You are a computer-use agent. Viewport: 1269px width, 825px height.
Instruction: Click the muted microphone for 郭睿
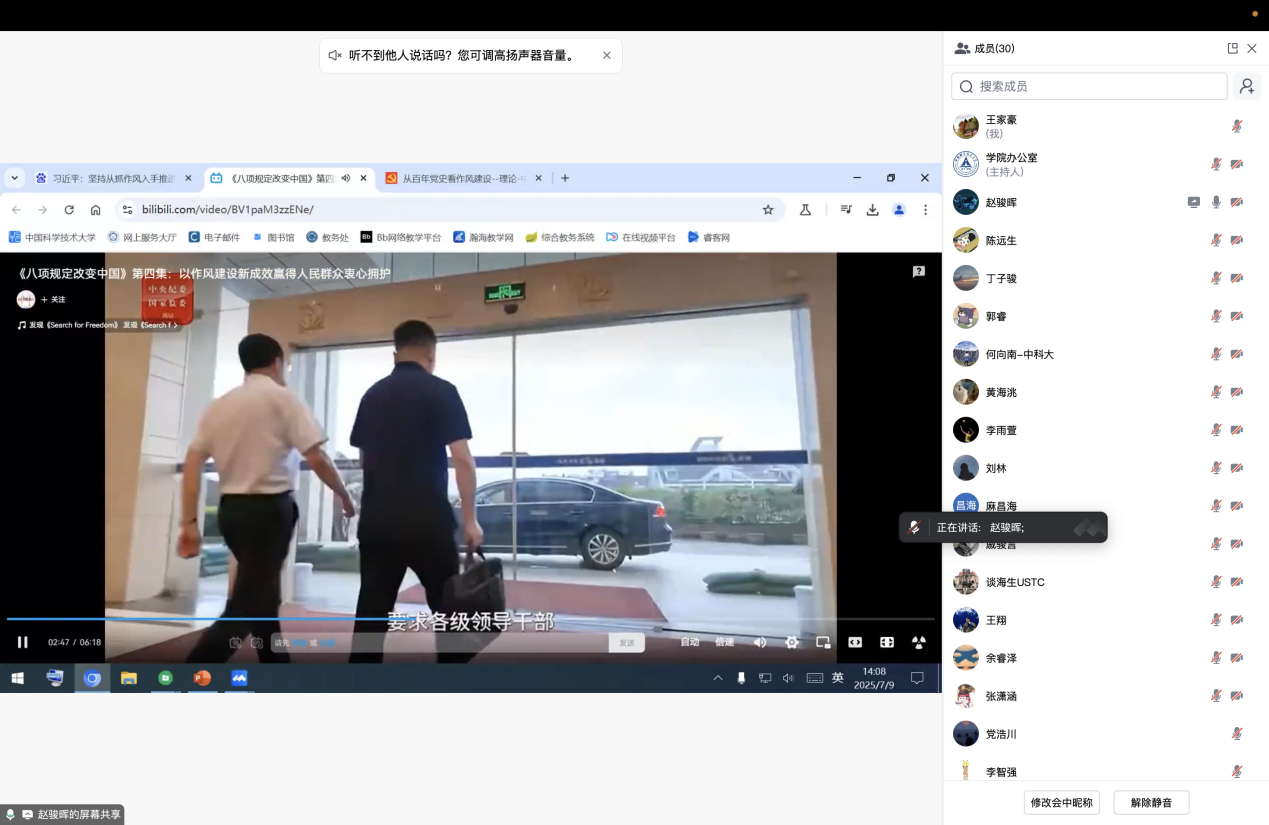[x=1216, y=316]
